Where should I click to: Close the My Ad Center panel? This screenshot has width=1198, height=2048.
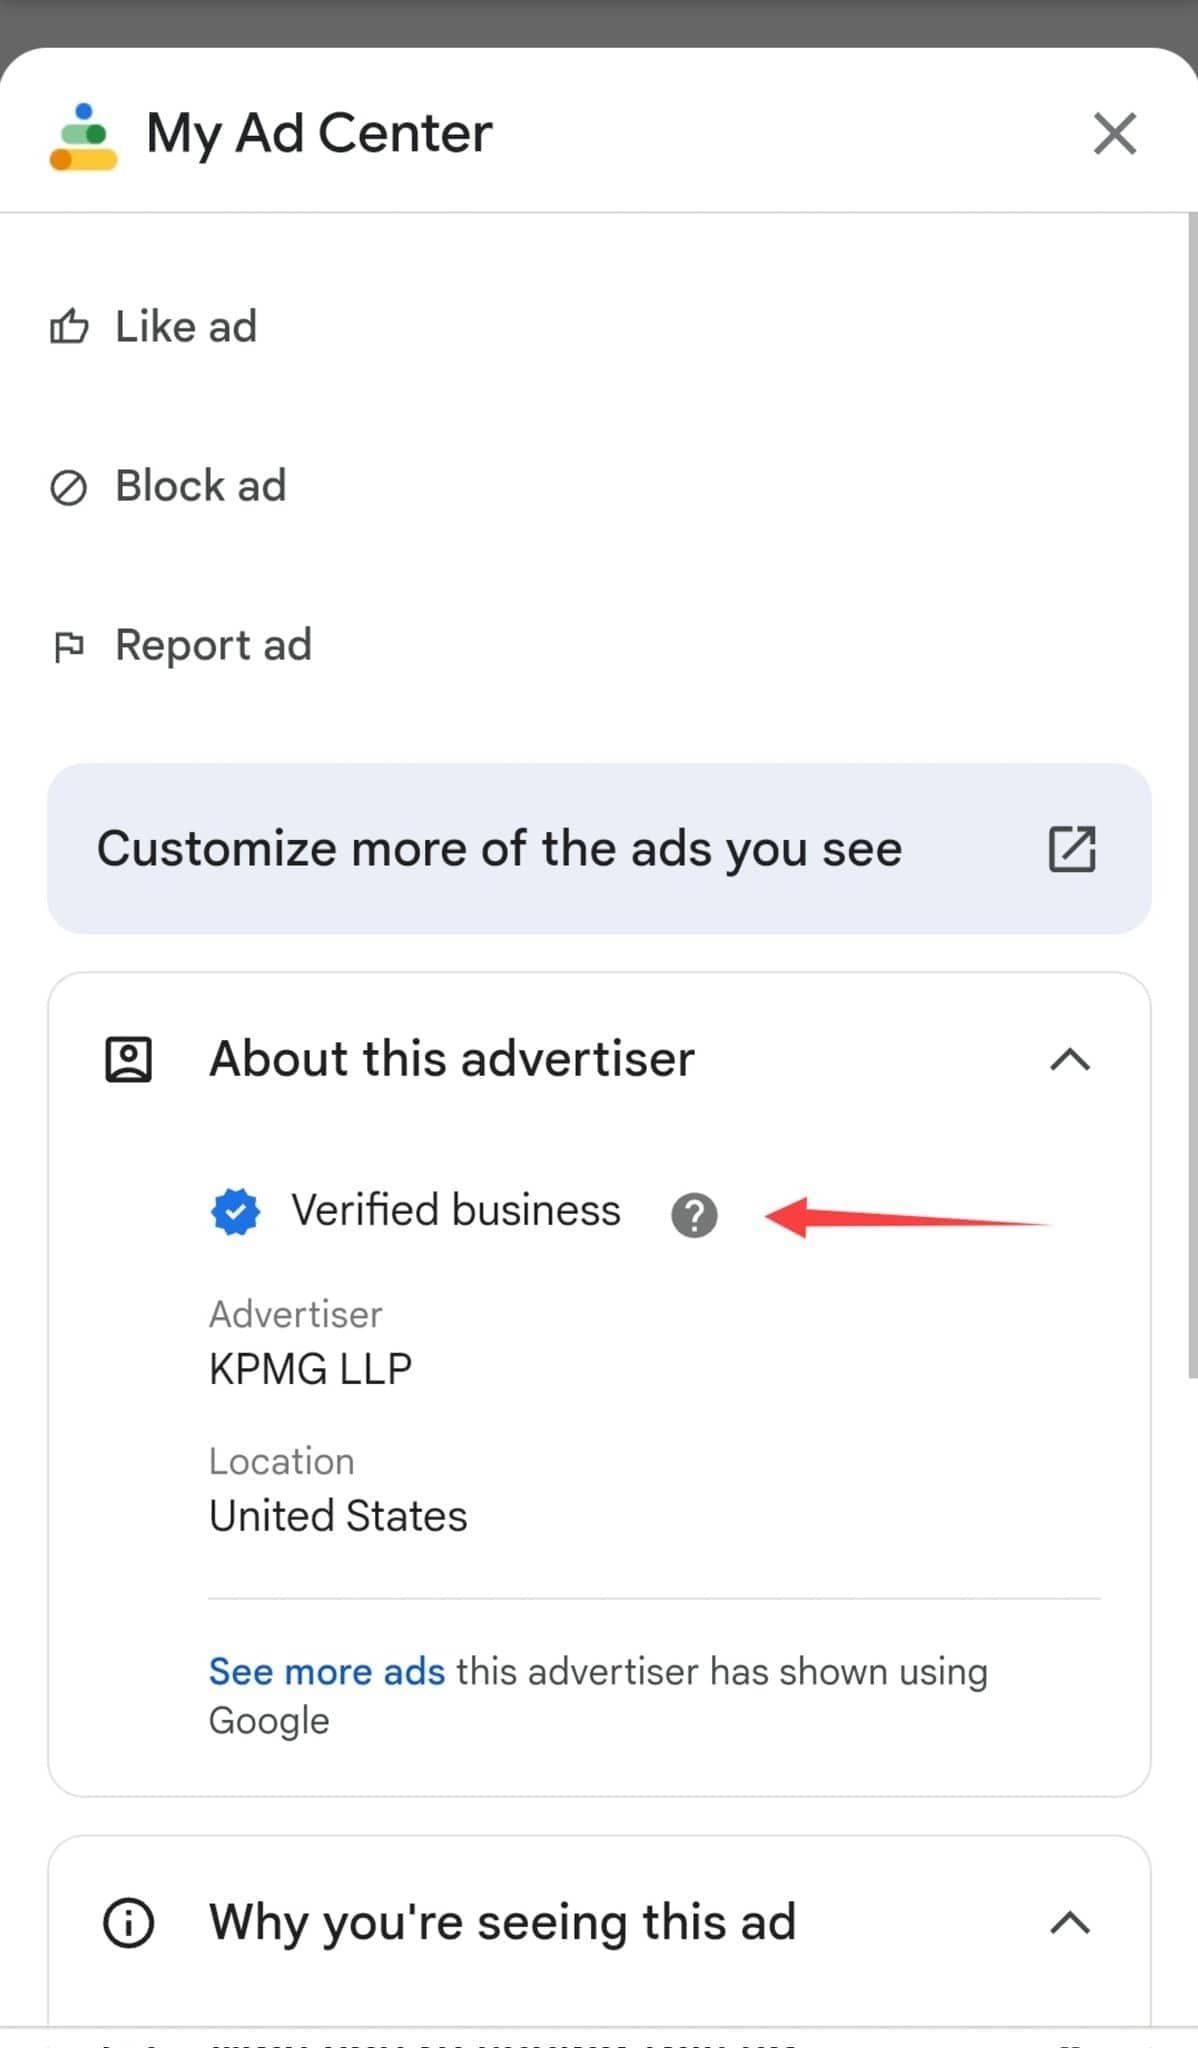coord(1115,133)
